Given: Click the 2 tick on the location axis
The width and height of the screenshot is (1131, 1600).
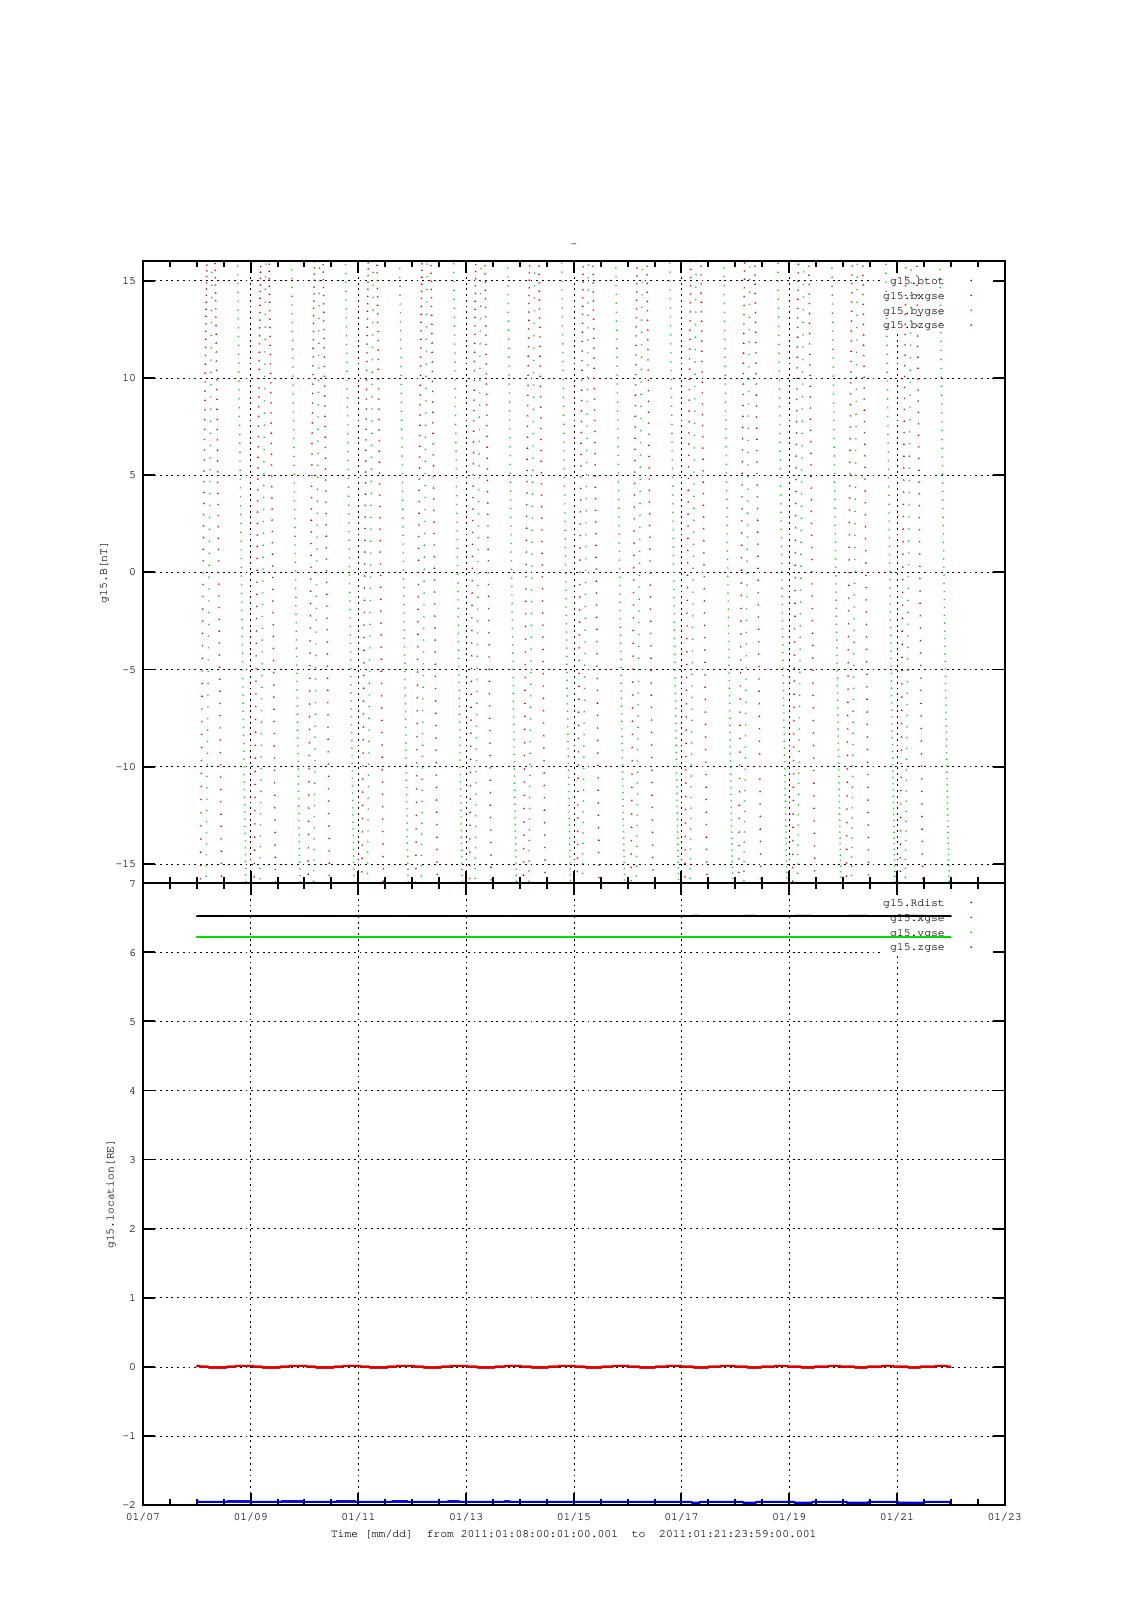Looking at the screenshot, I should tap(132, 1229).
